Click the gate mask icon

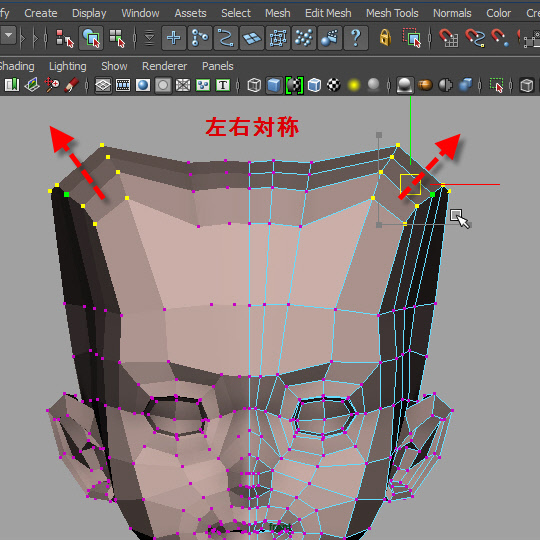pyautogui.click(x=163, y=85)
